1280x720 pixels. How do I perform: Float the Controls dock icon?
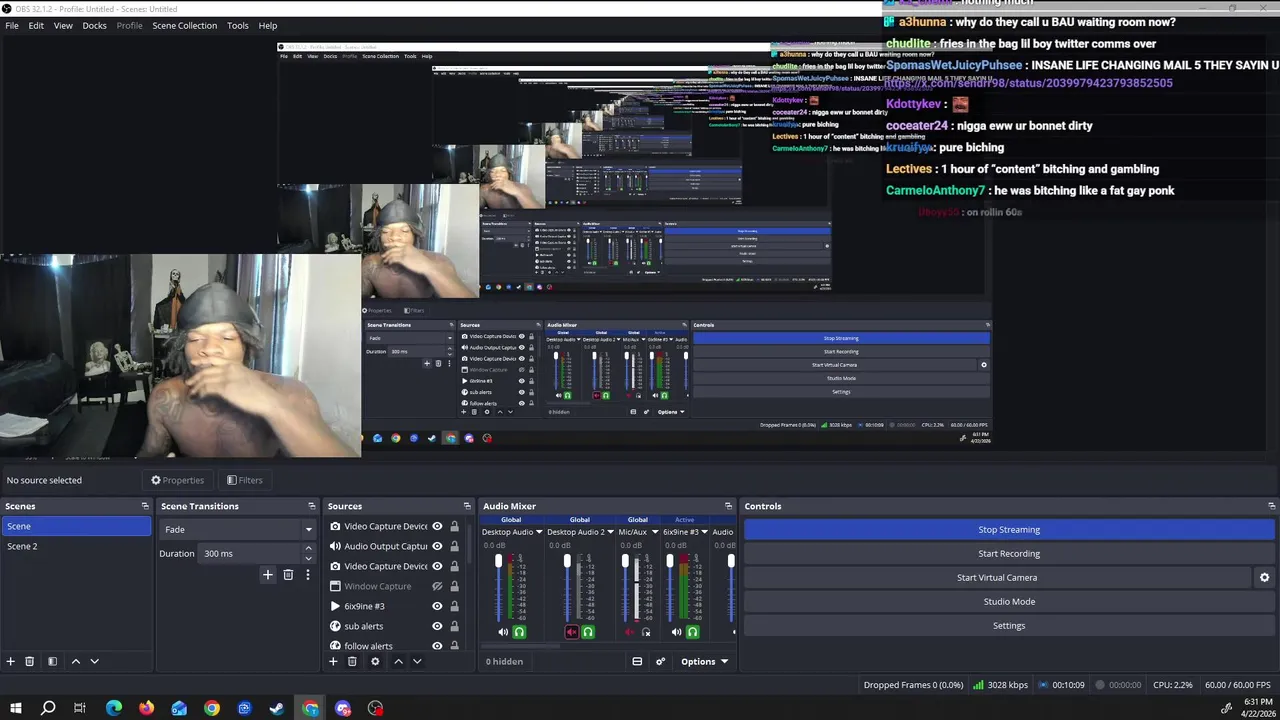tap(1271, 506)
